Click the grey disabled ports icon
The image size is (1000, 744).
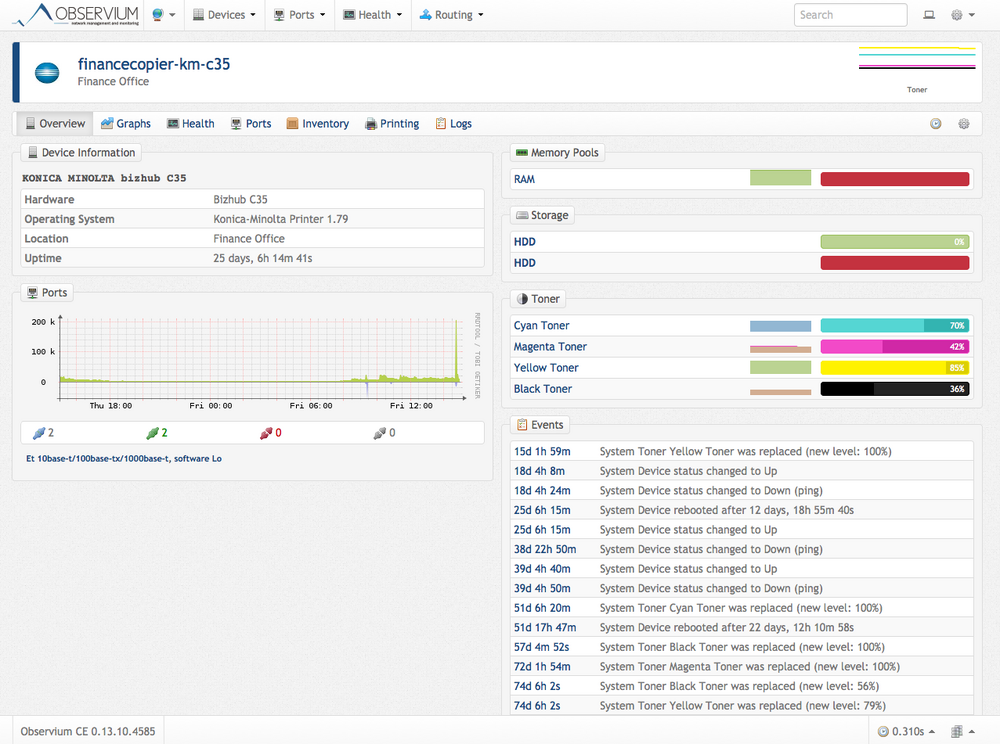(379, 433)
